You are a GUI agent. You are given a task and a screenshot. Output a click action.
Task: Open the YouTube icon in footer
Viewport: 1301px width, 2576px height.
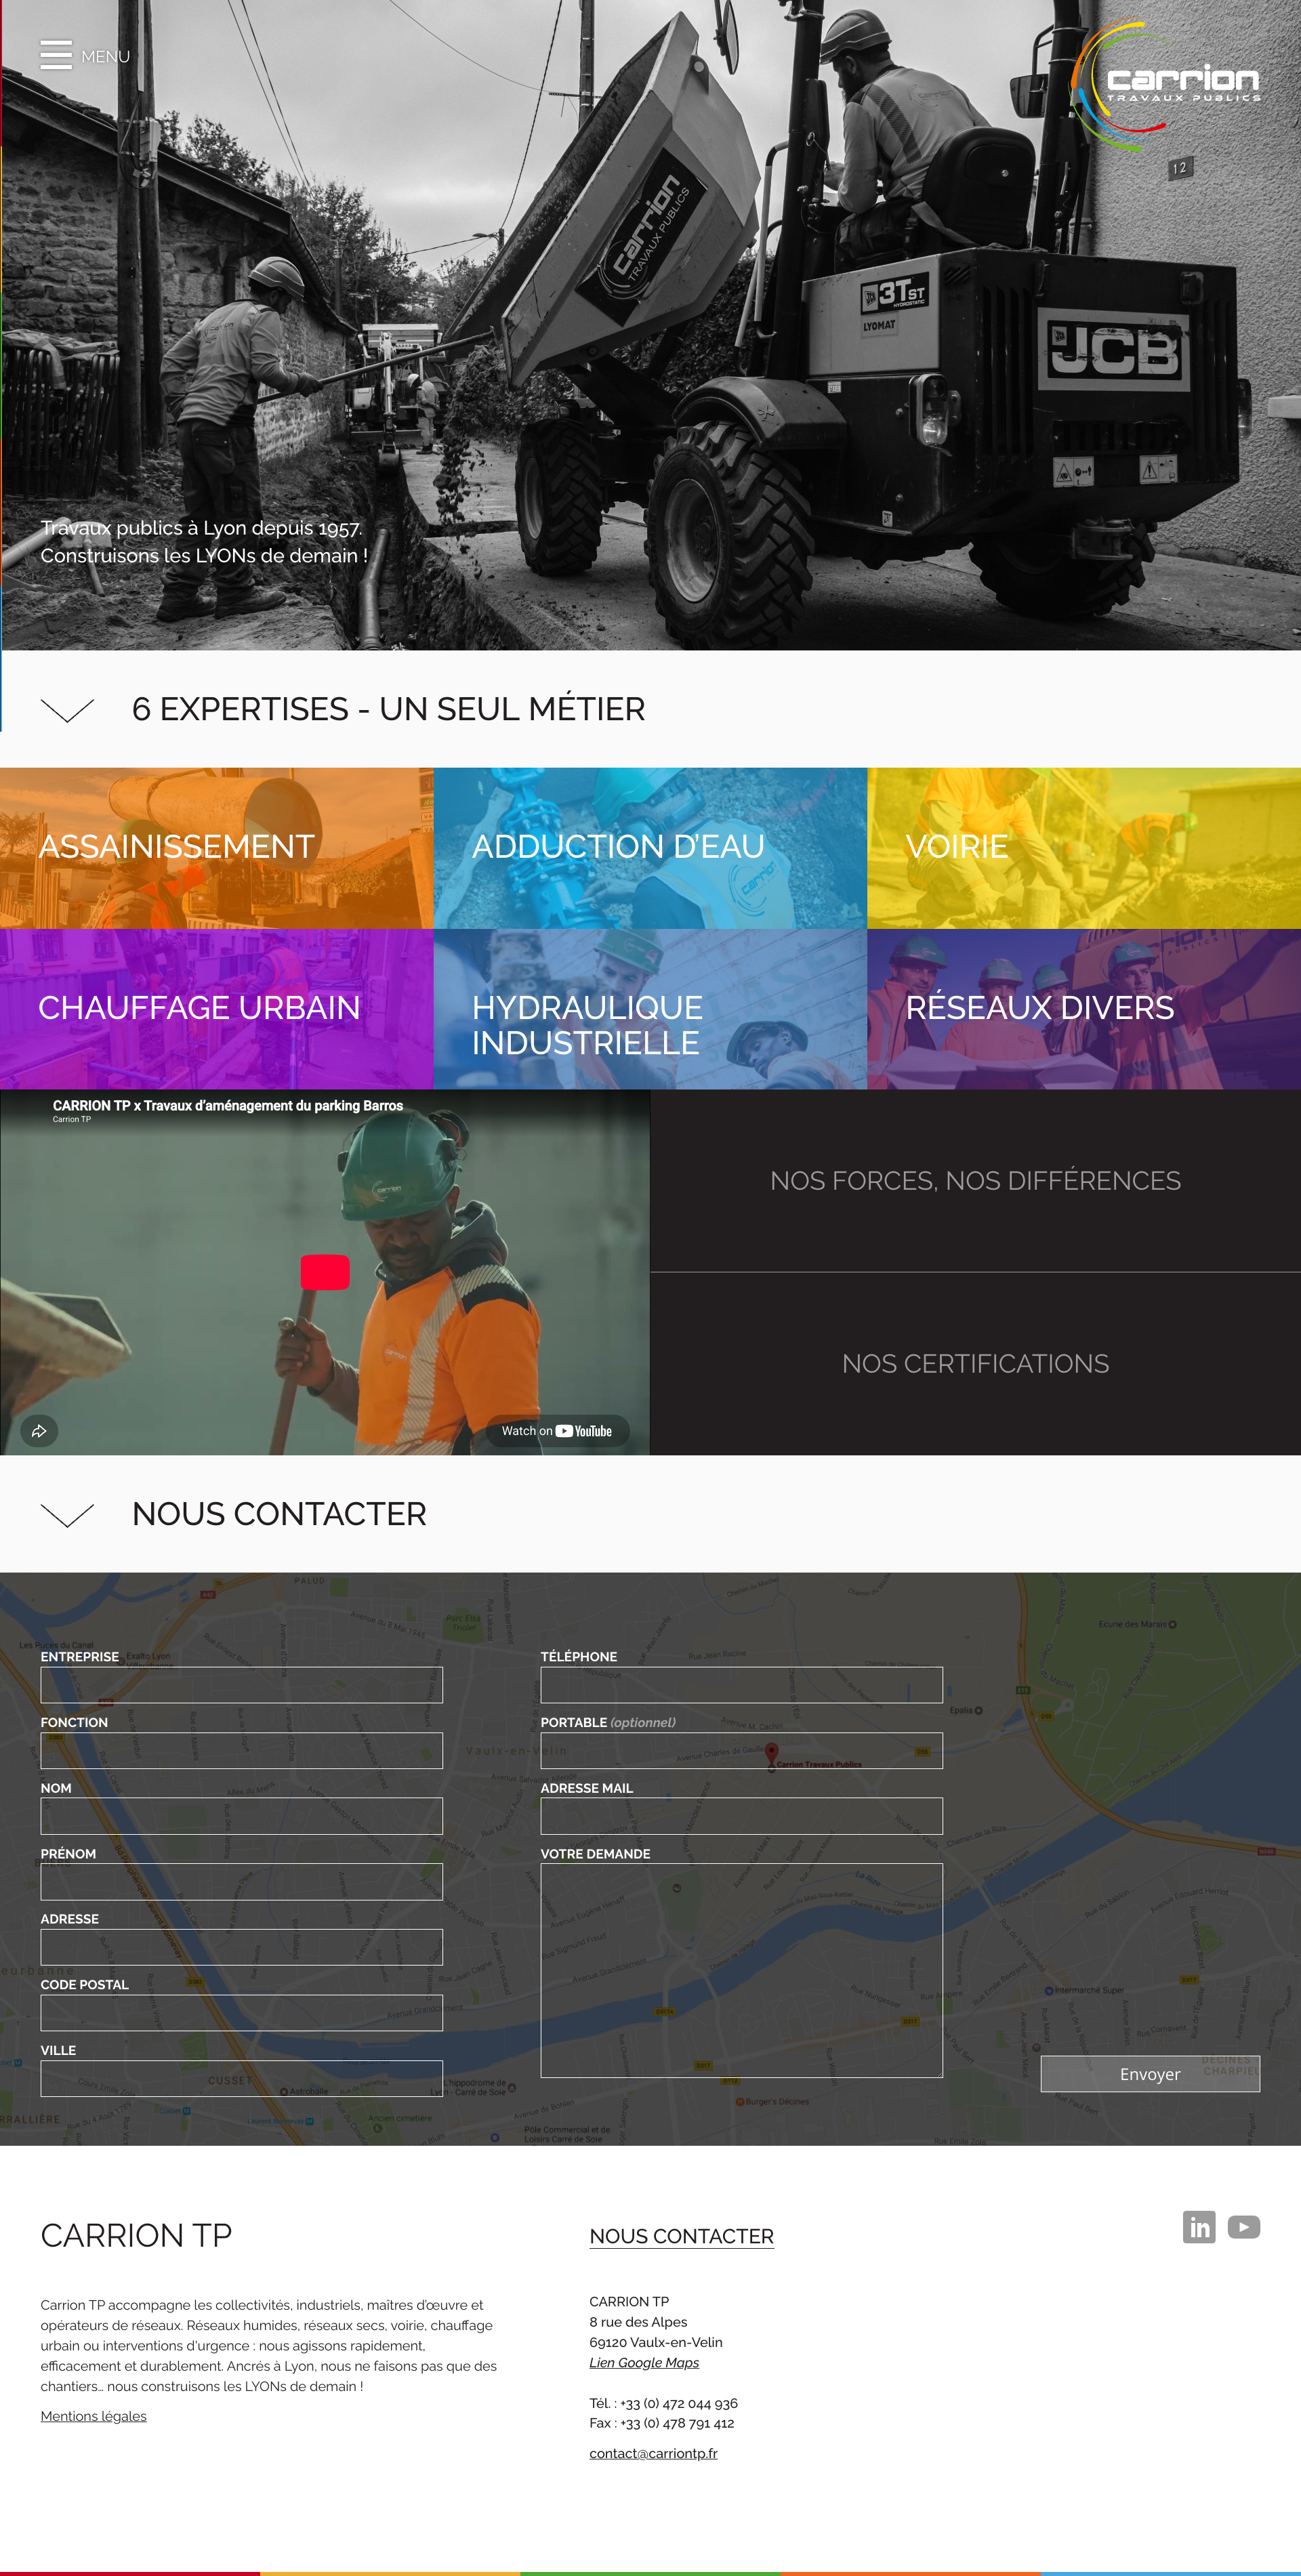pos(1244,2227)
